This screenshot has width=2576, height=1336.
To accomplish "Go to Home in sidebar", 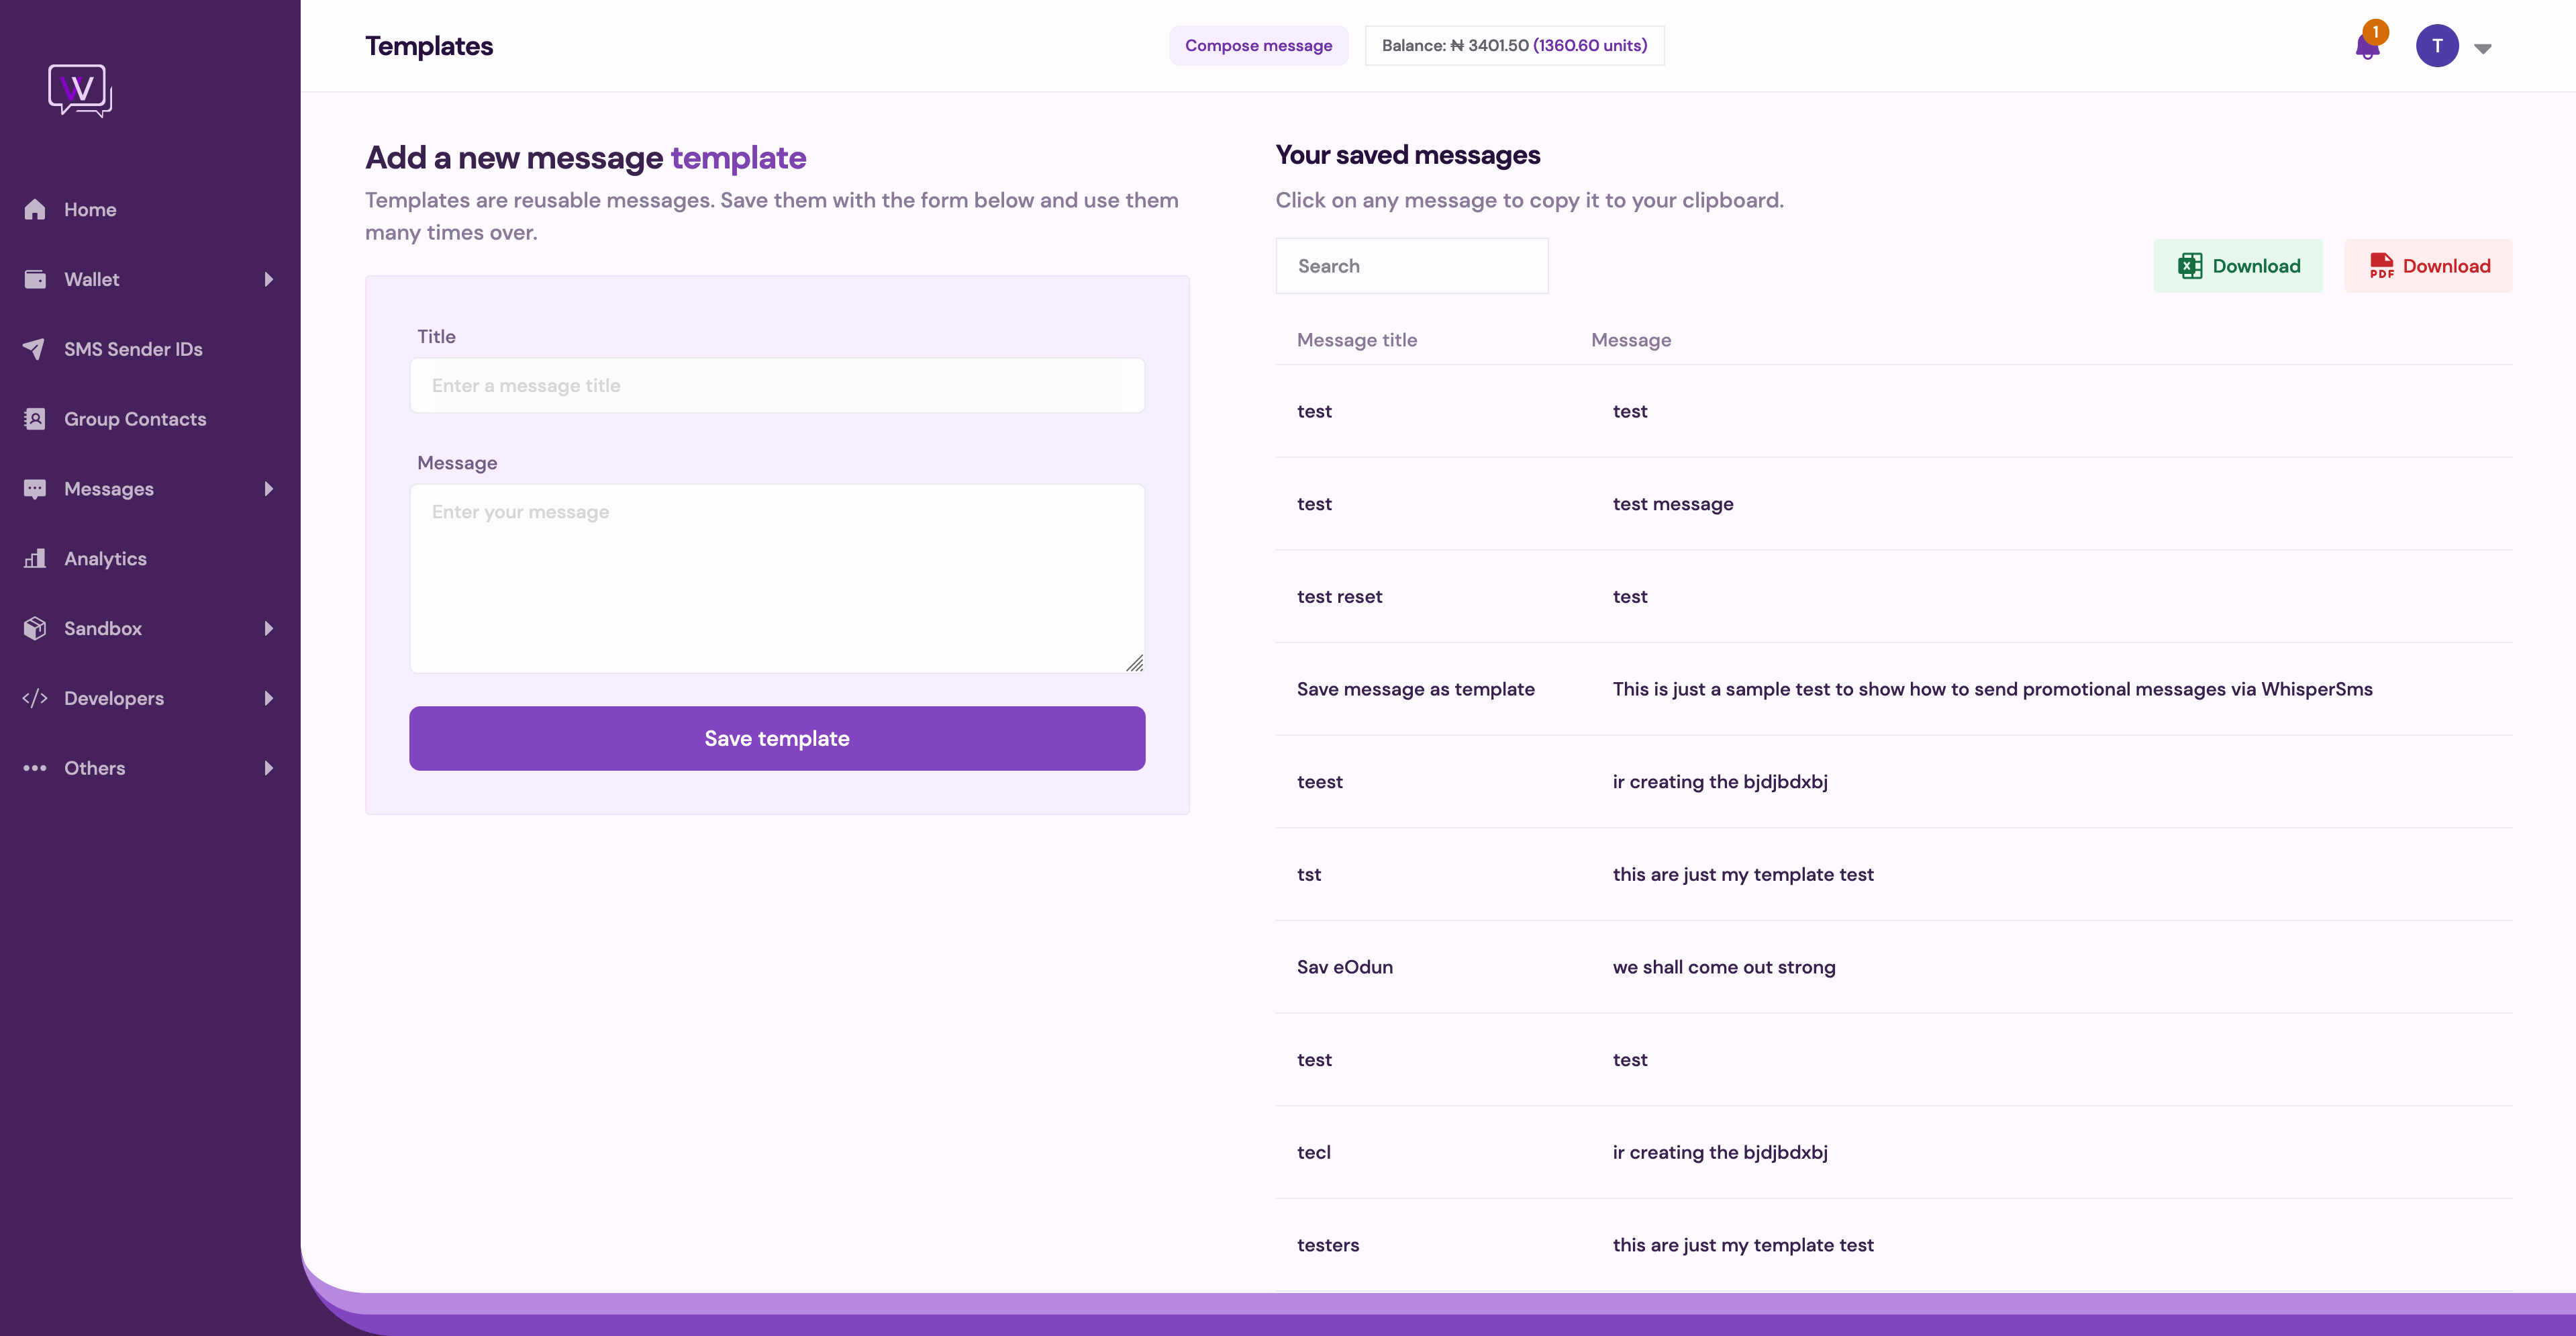I will pos(90,209).
